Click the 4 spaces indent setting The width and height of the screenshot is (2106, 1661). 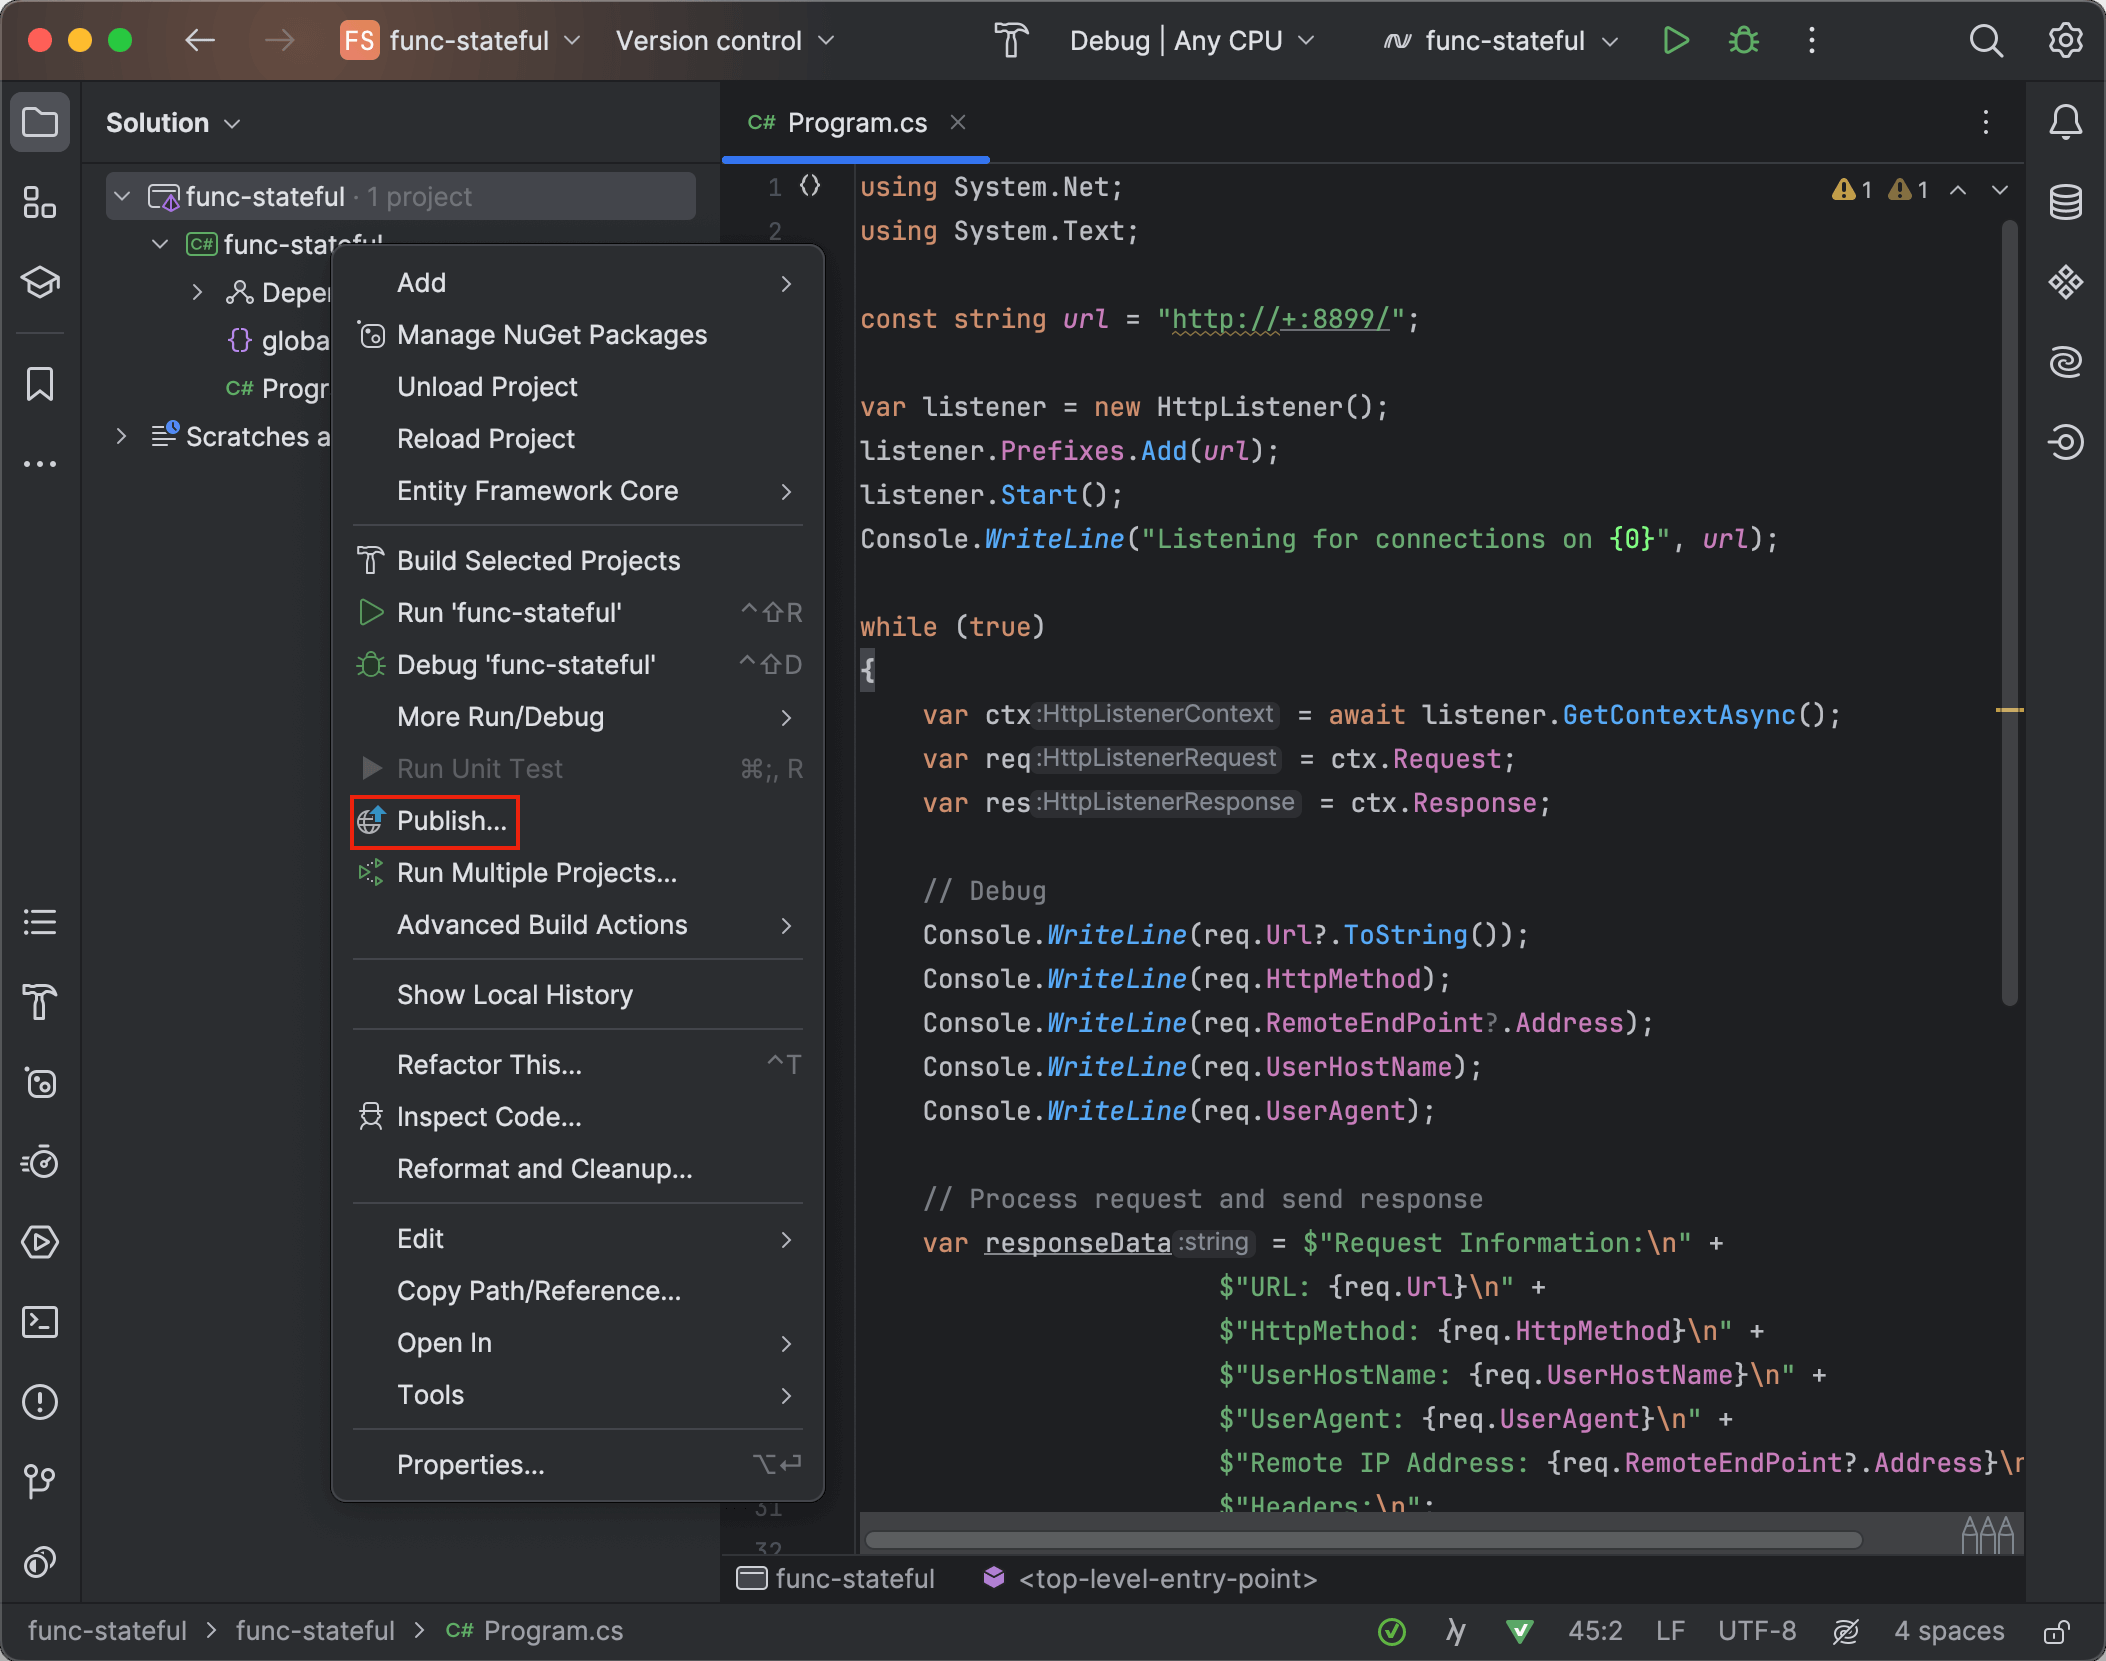click(x=1948, y=1632)
